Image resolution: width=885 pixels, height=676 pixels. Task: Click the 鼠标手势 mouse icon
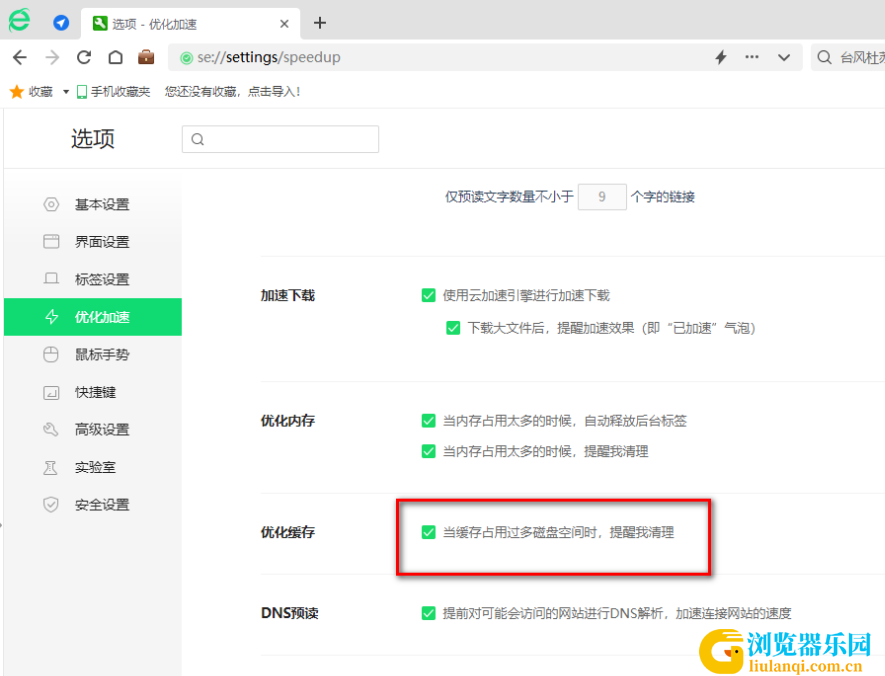(x=51, y=354)
